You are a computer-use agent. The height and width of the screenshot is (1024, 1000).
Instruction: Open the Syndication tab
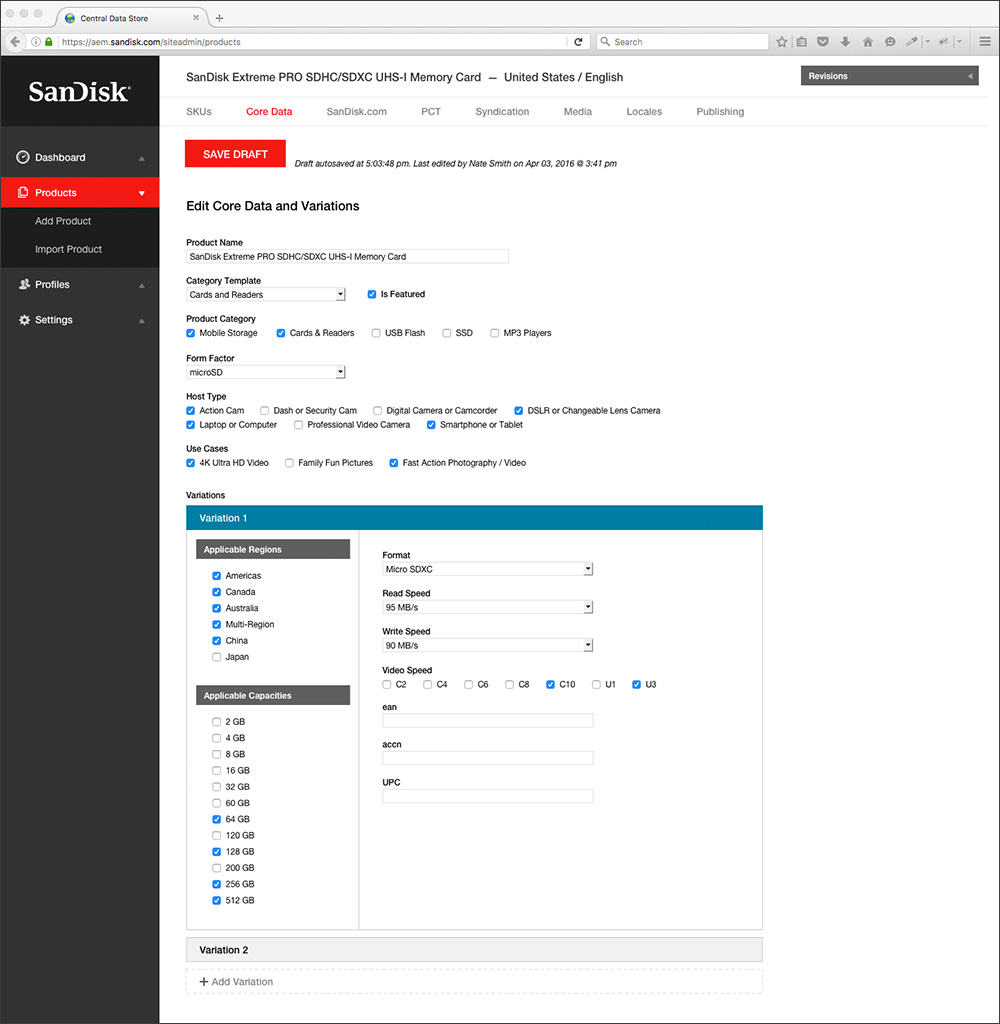[x=502, y=112]
